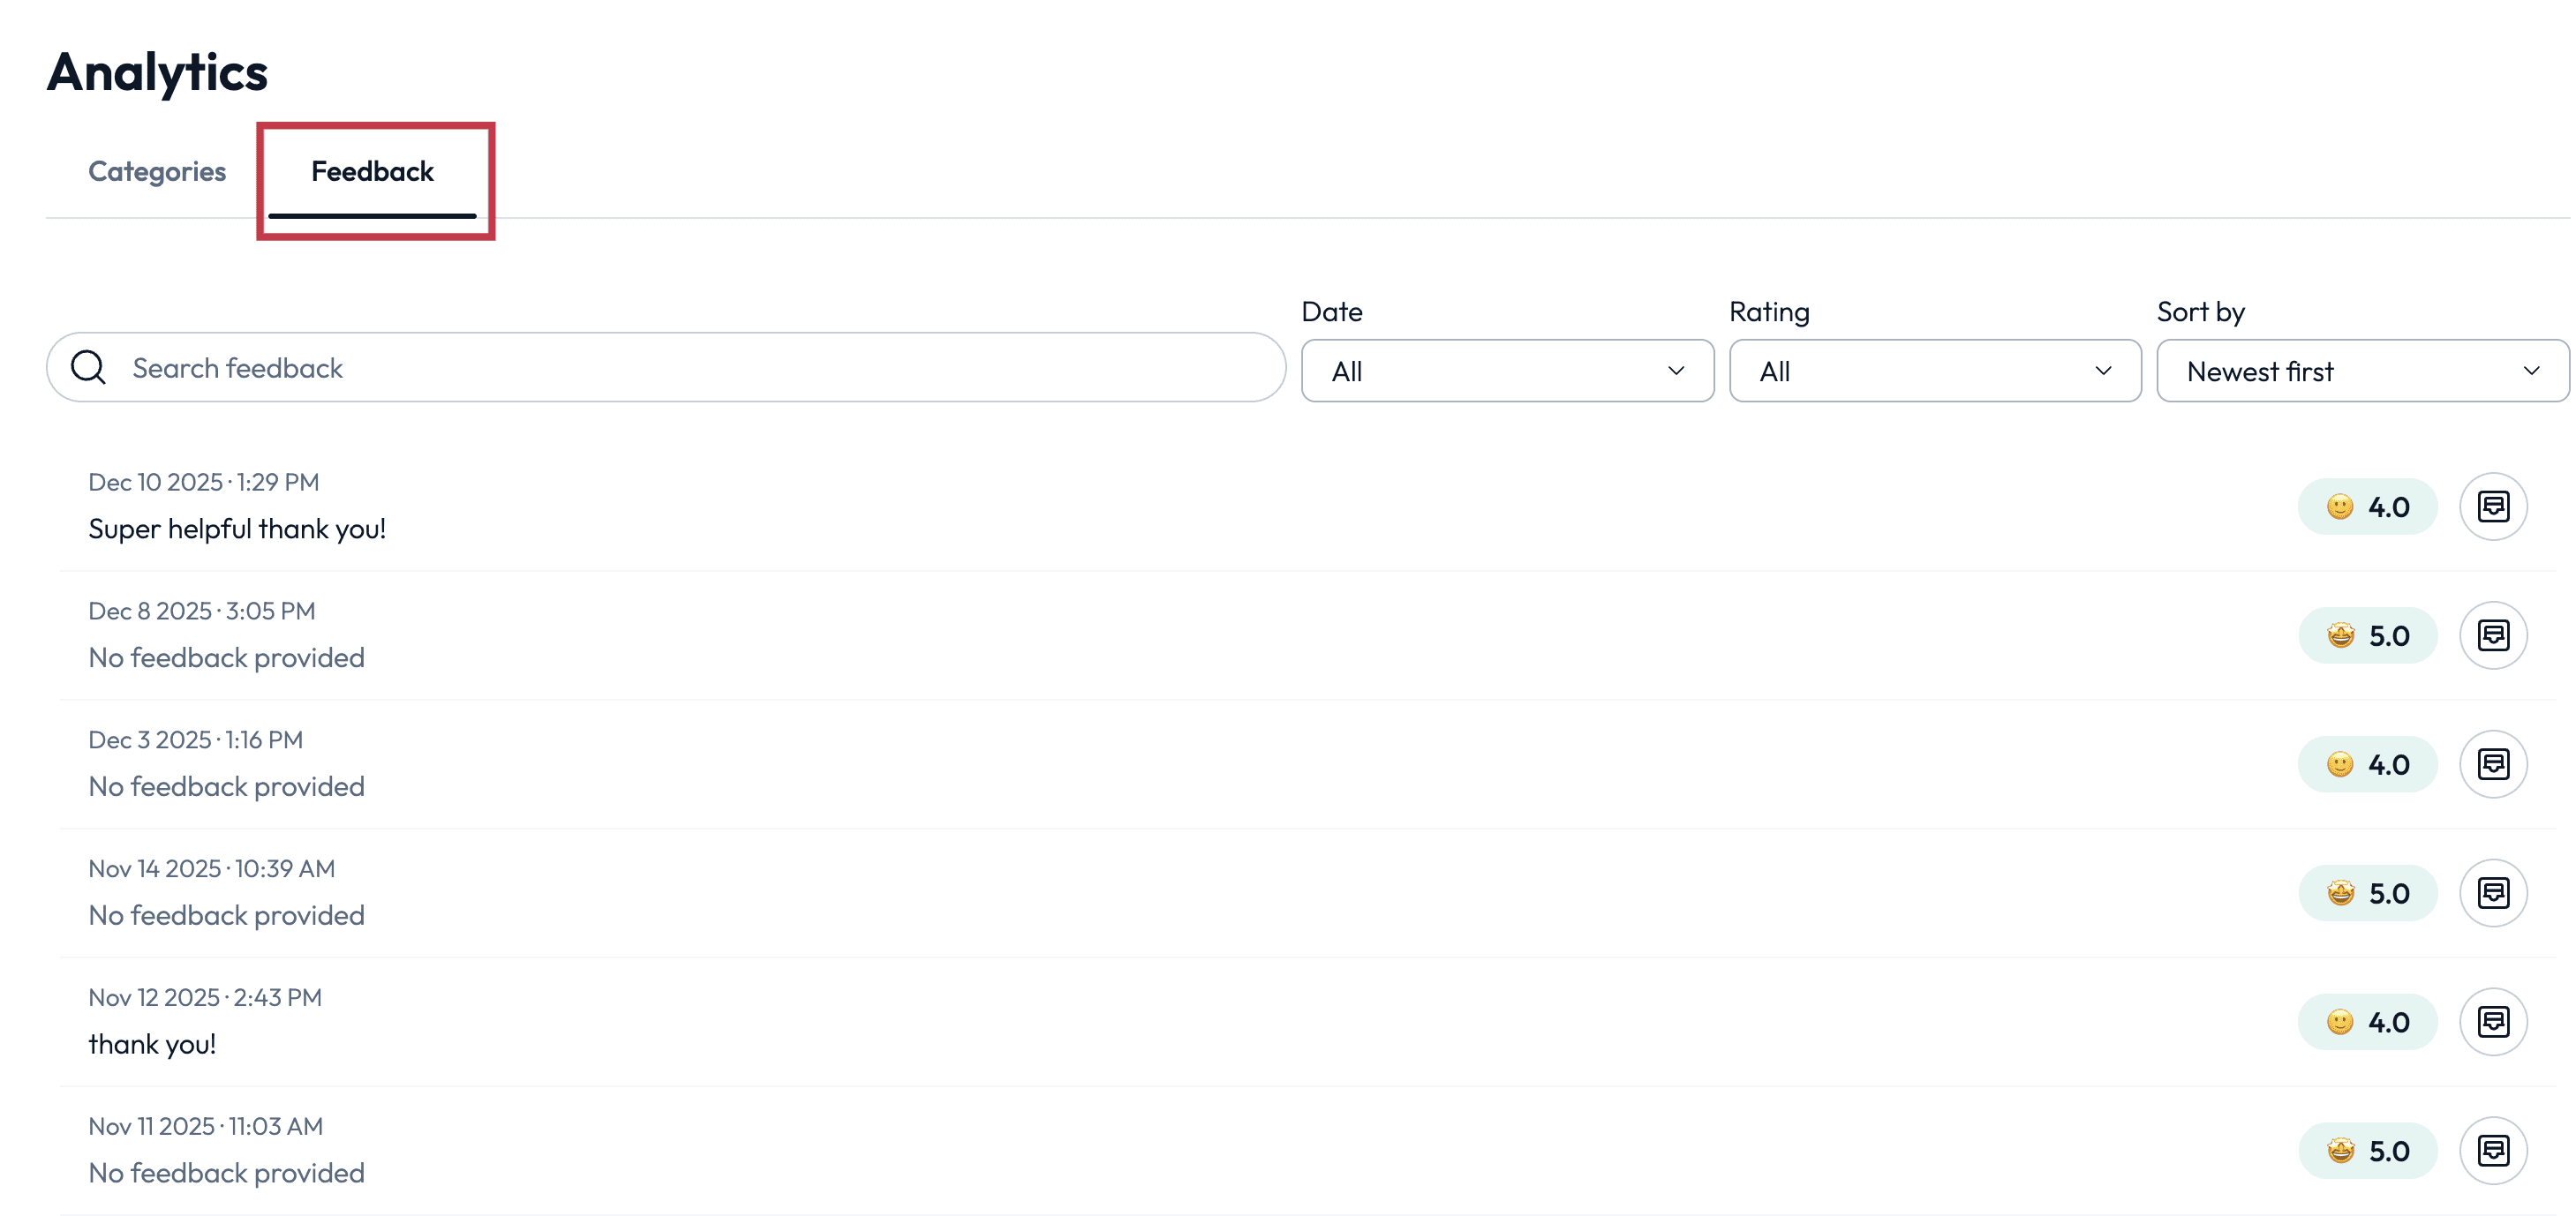The width and height of the screenshot is (2576, 1216).
Task: Open the Date filter dropdown
Action: click(x=1507, y=371)
